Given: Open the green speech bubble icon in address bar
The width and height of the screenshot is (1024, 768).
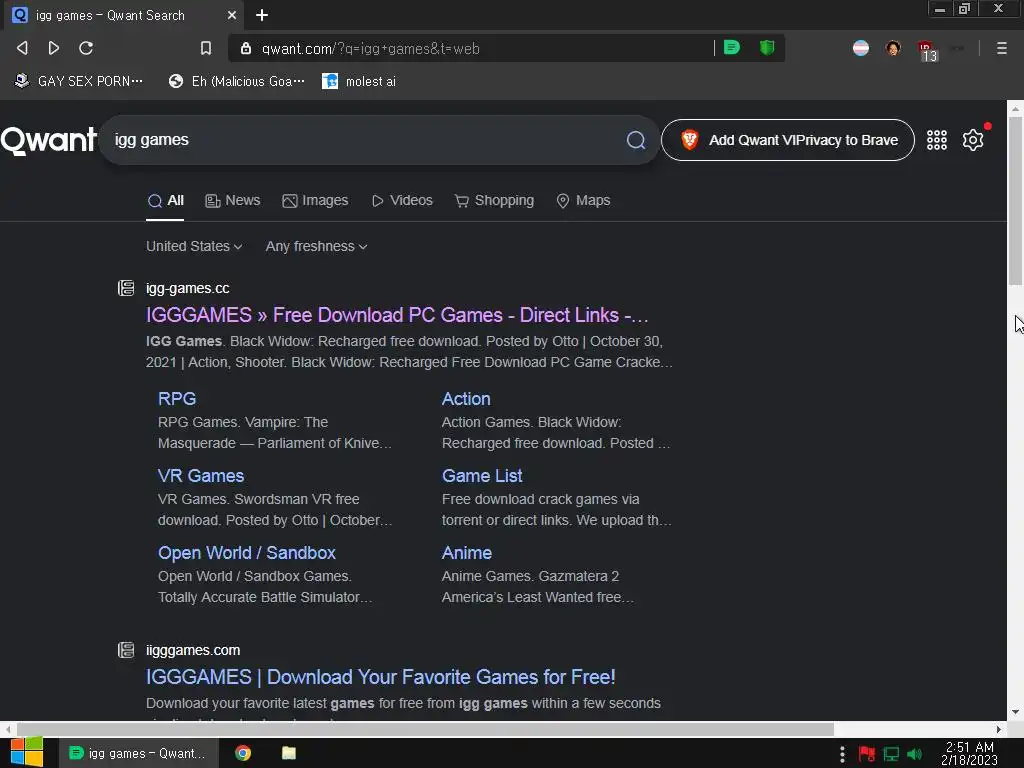Looking at the screenshot, I should pos(731,48).
